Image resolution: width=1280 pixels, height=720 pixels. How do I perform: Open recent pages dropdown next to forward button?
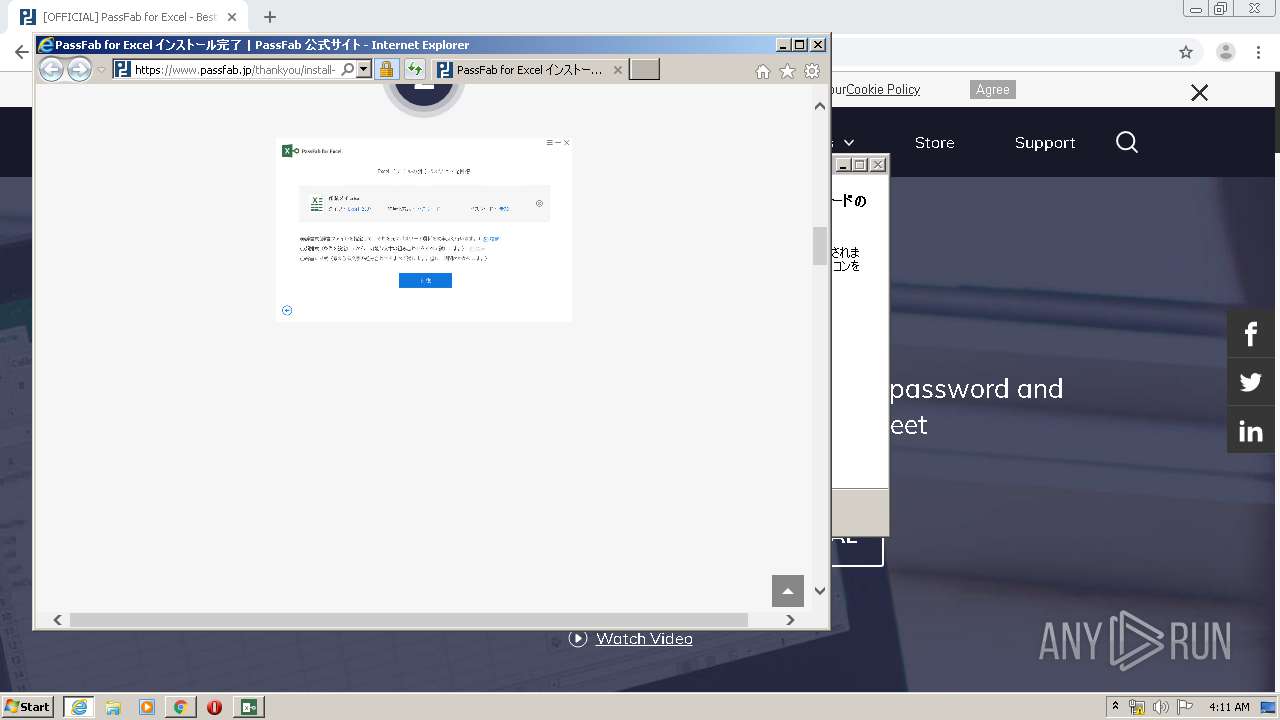tap(101, 70)
